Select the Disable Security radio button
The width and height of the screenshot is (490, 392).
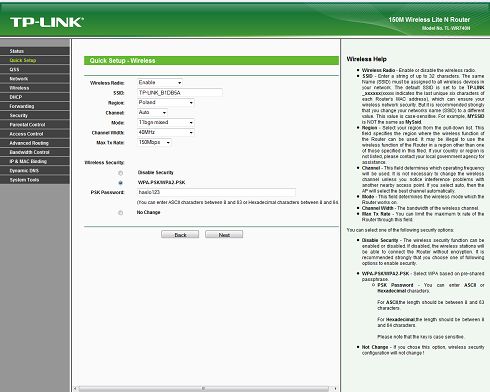(x=120, y=173)
